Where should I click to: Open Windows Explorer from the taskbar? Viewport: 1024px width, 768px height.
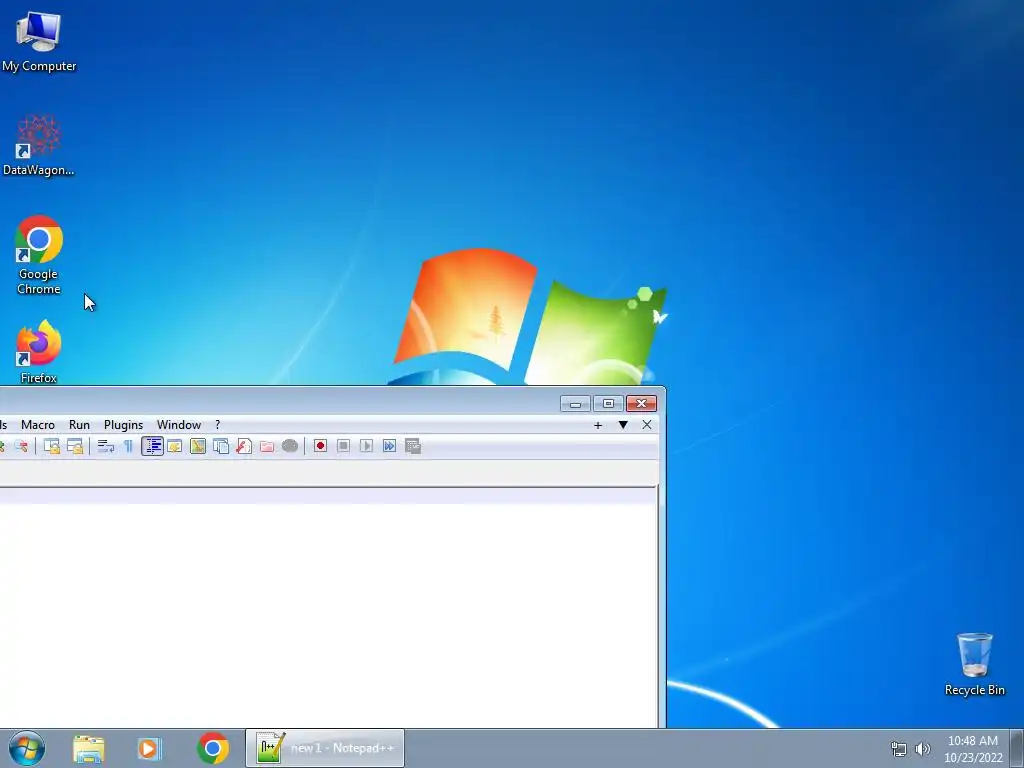click(89, 749)
